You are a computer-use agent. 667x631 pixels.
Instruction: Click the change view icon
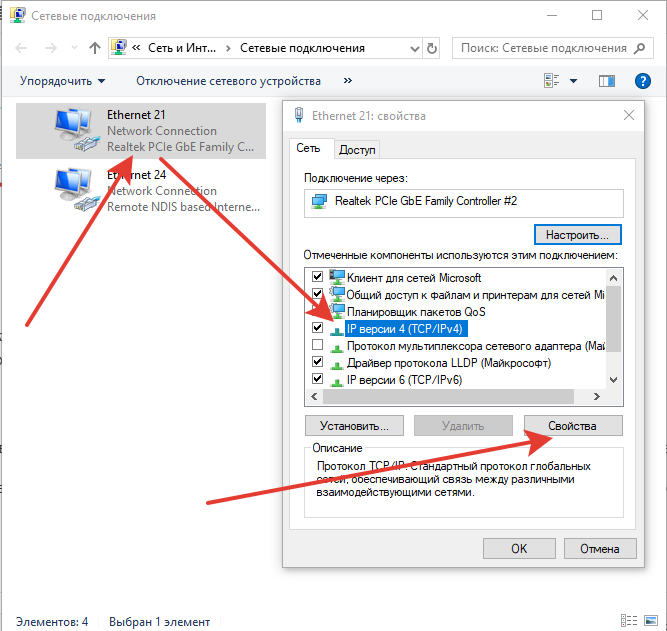click(551, 80)
